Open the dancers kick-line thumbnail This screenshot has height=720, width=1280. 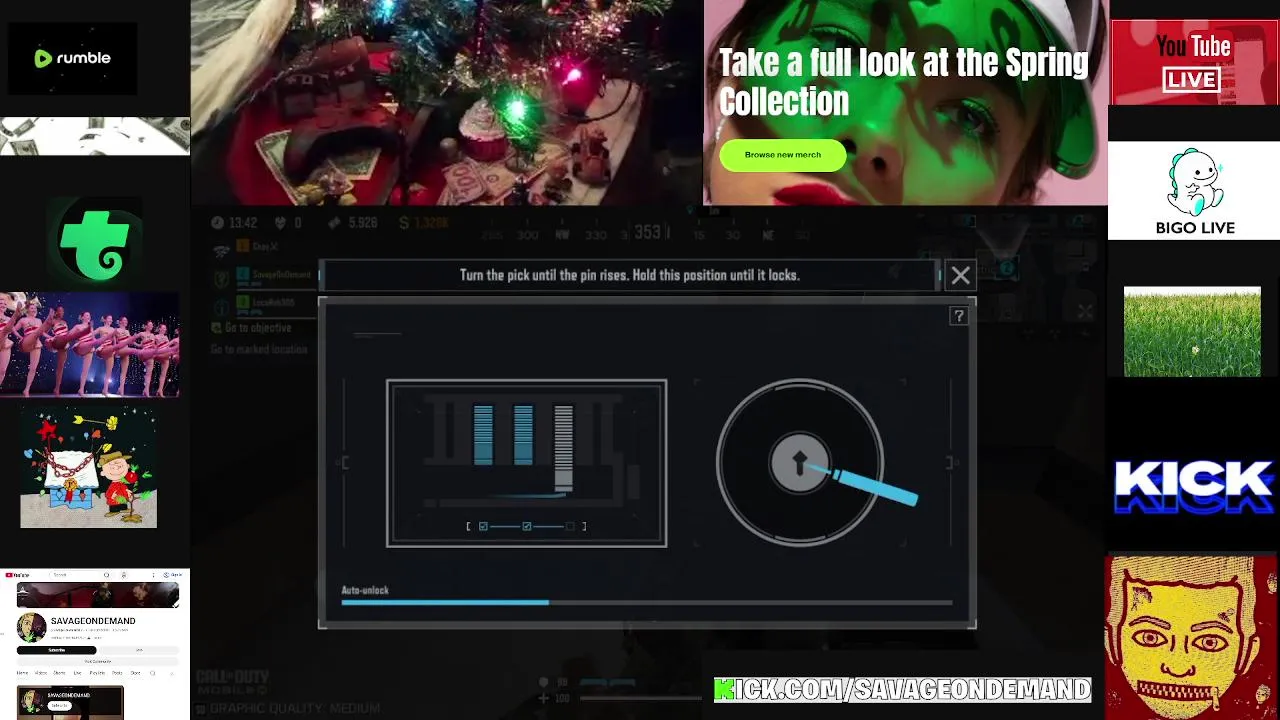point(90,344)
